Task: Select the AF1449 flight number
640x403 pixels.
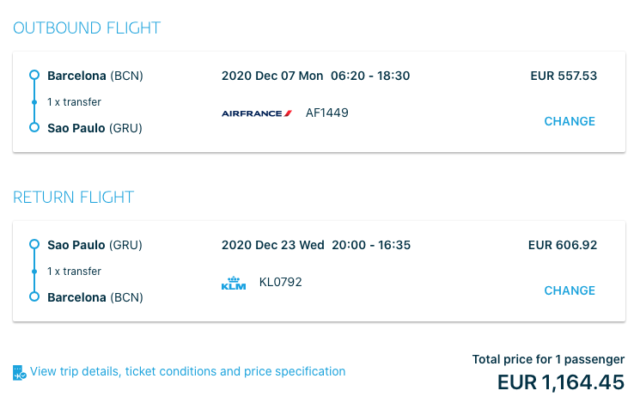Action: (x=327, y=113)
